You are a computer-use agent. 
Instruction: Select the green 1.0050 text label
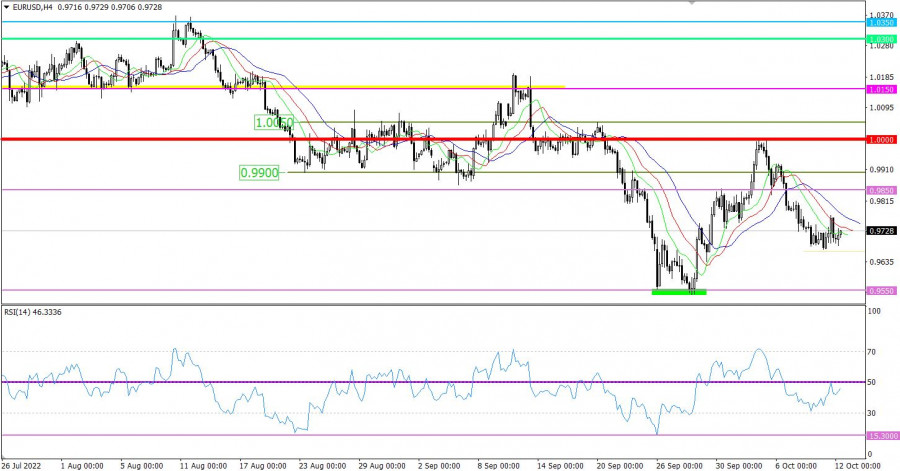[x=273, y=122]
